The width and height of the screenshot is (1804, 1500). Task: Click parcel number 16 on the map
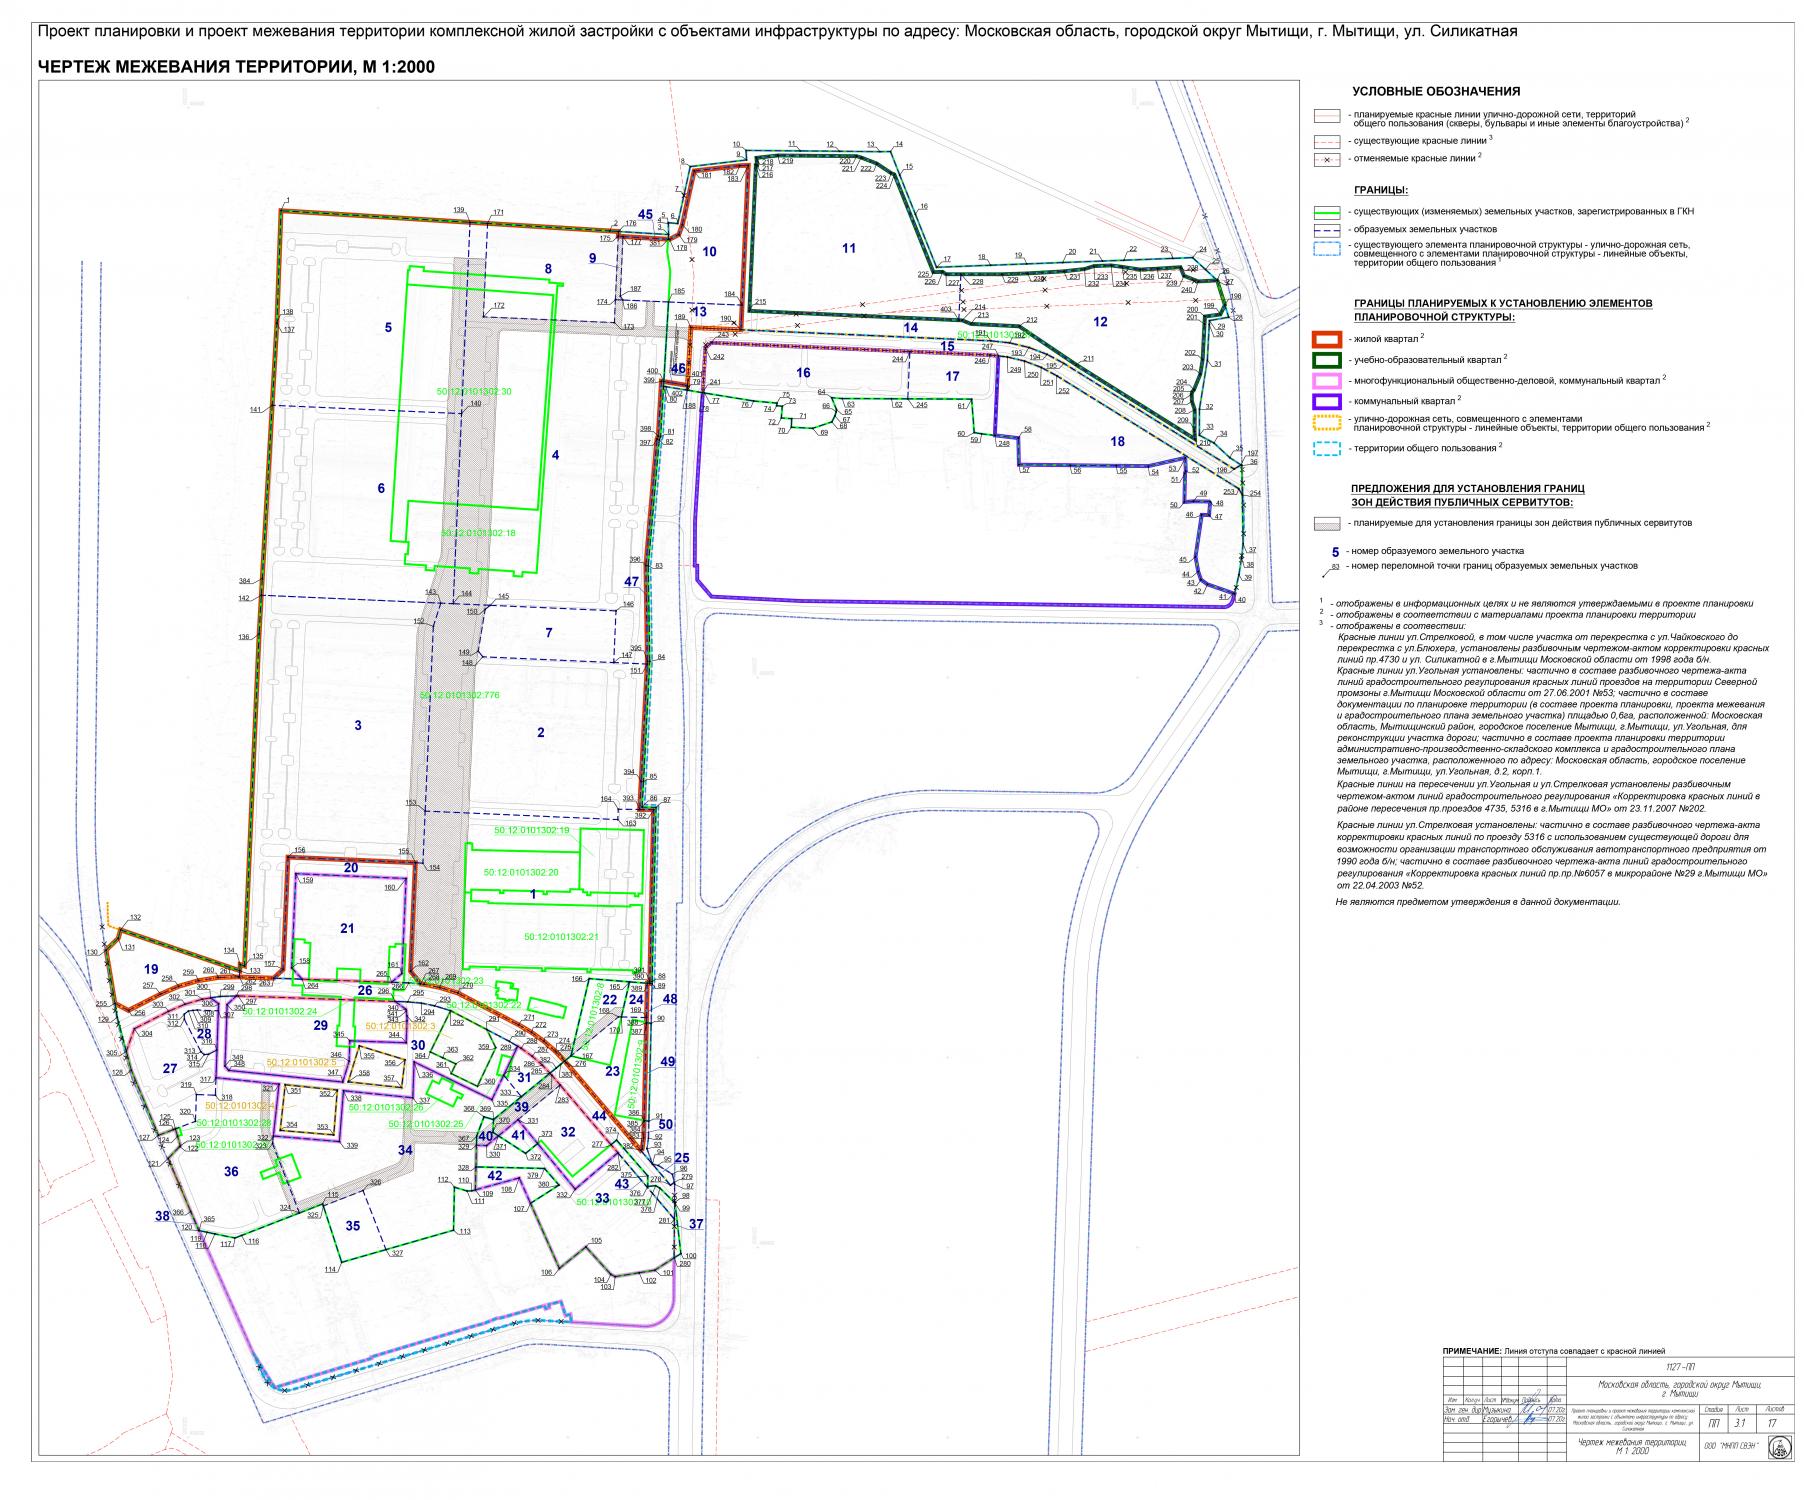click(x=803, y=373)
